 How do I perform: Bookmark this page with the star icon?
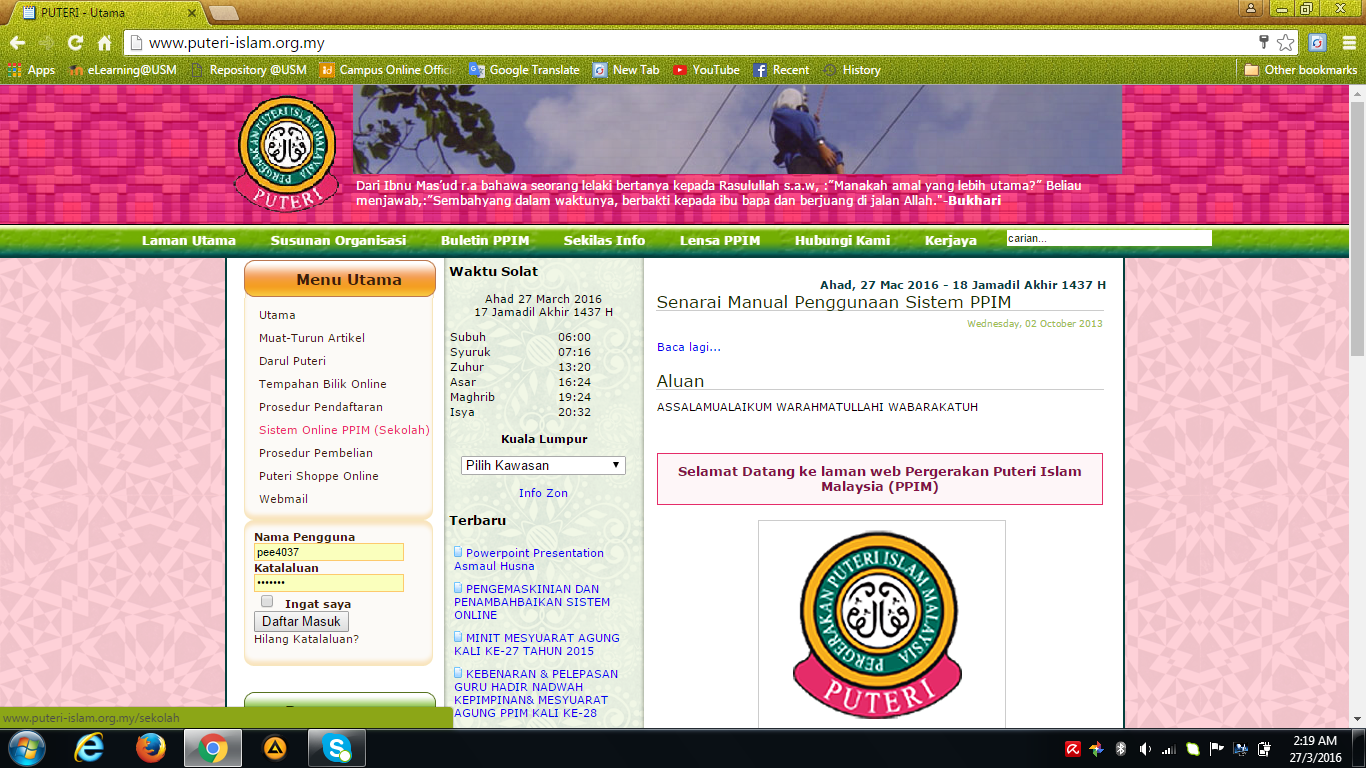coord(1286,43)
